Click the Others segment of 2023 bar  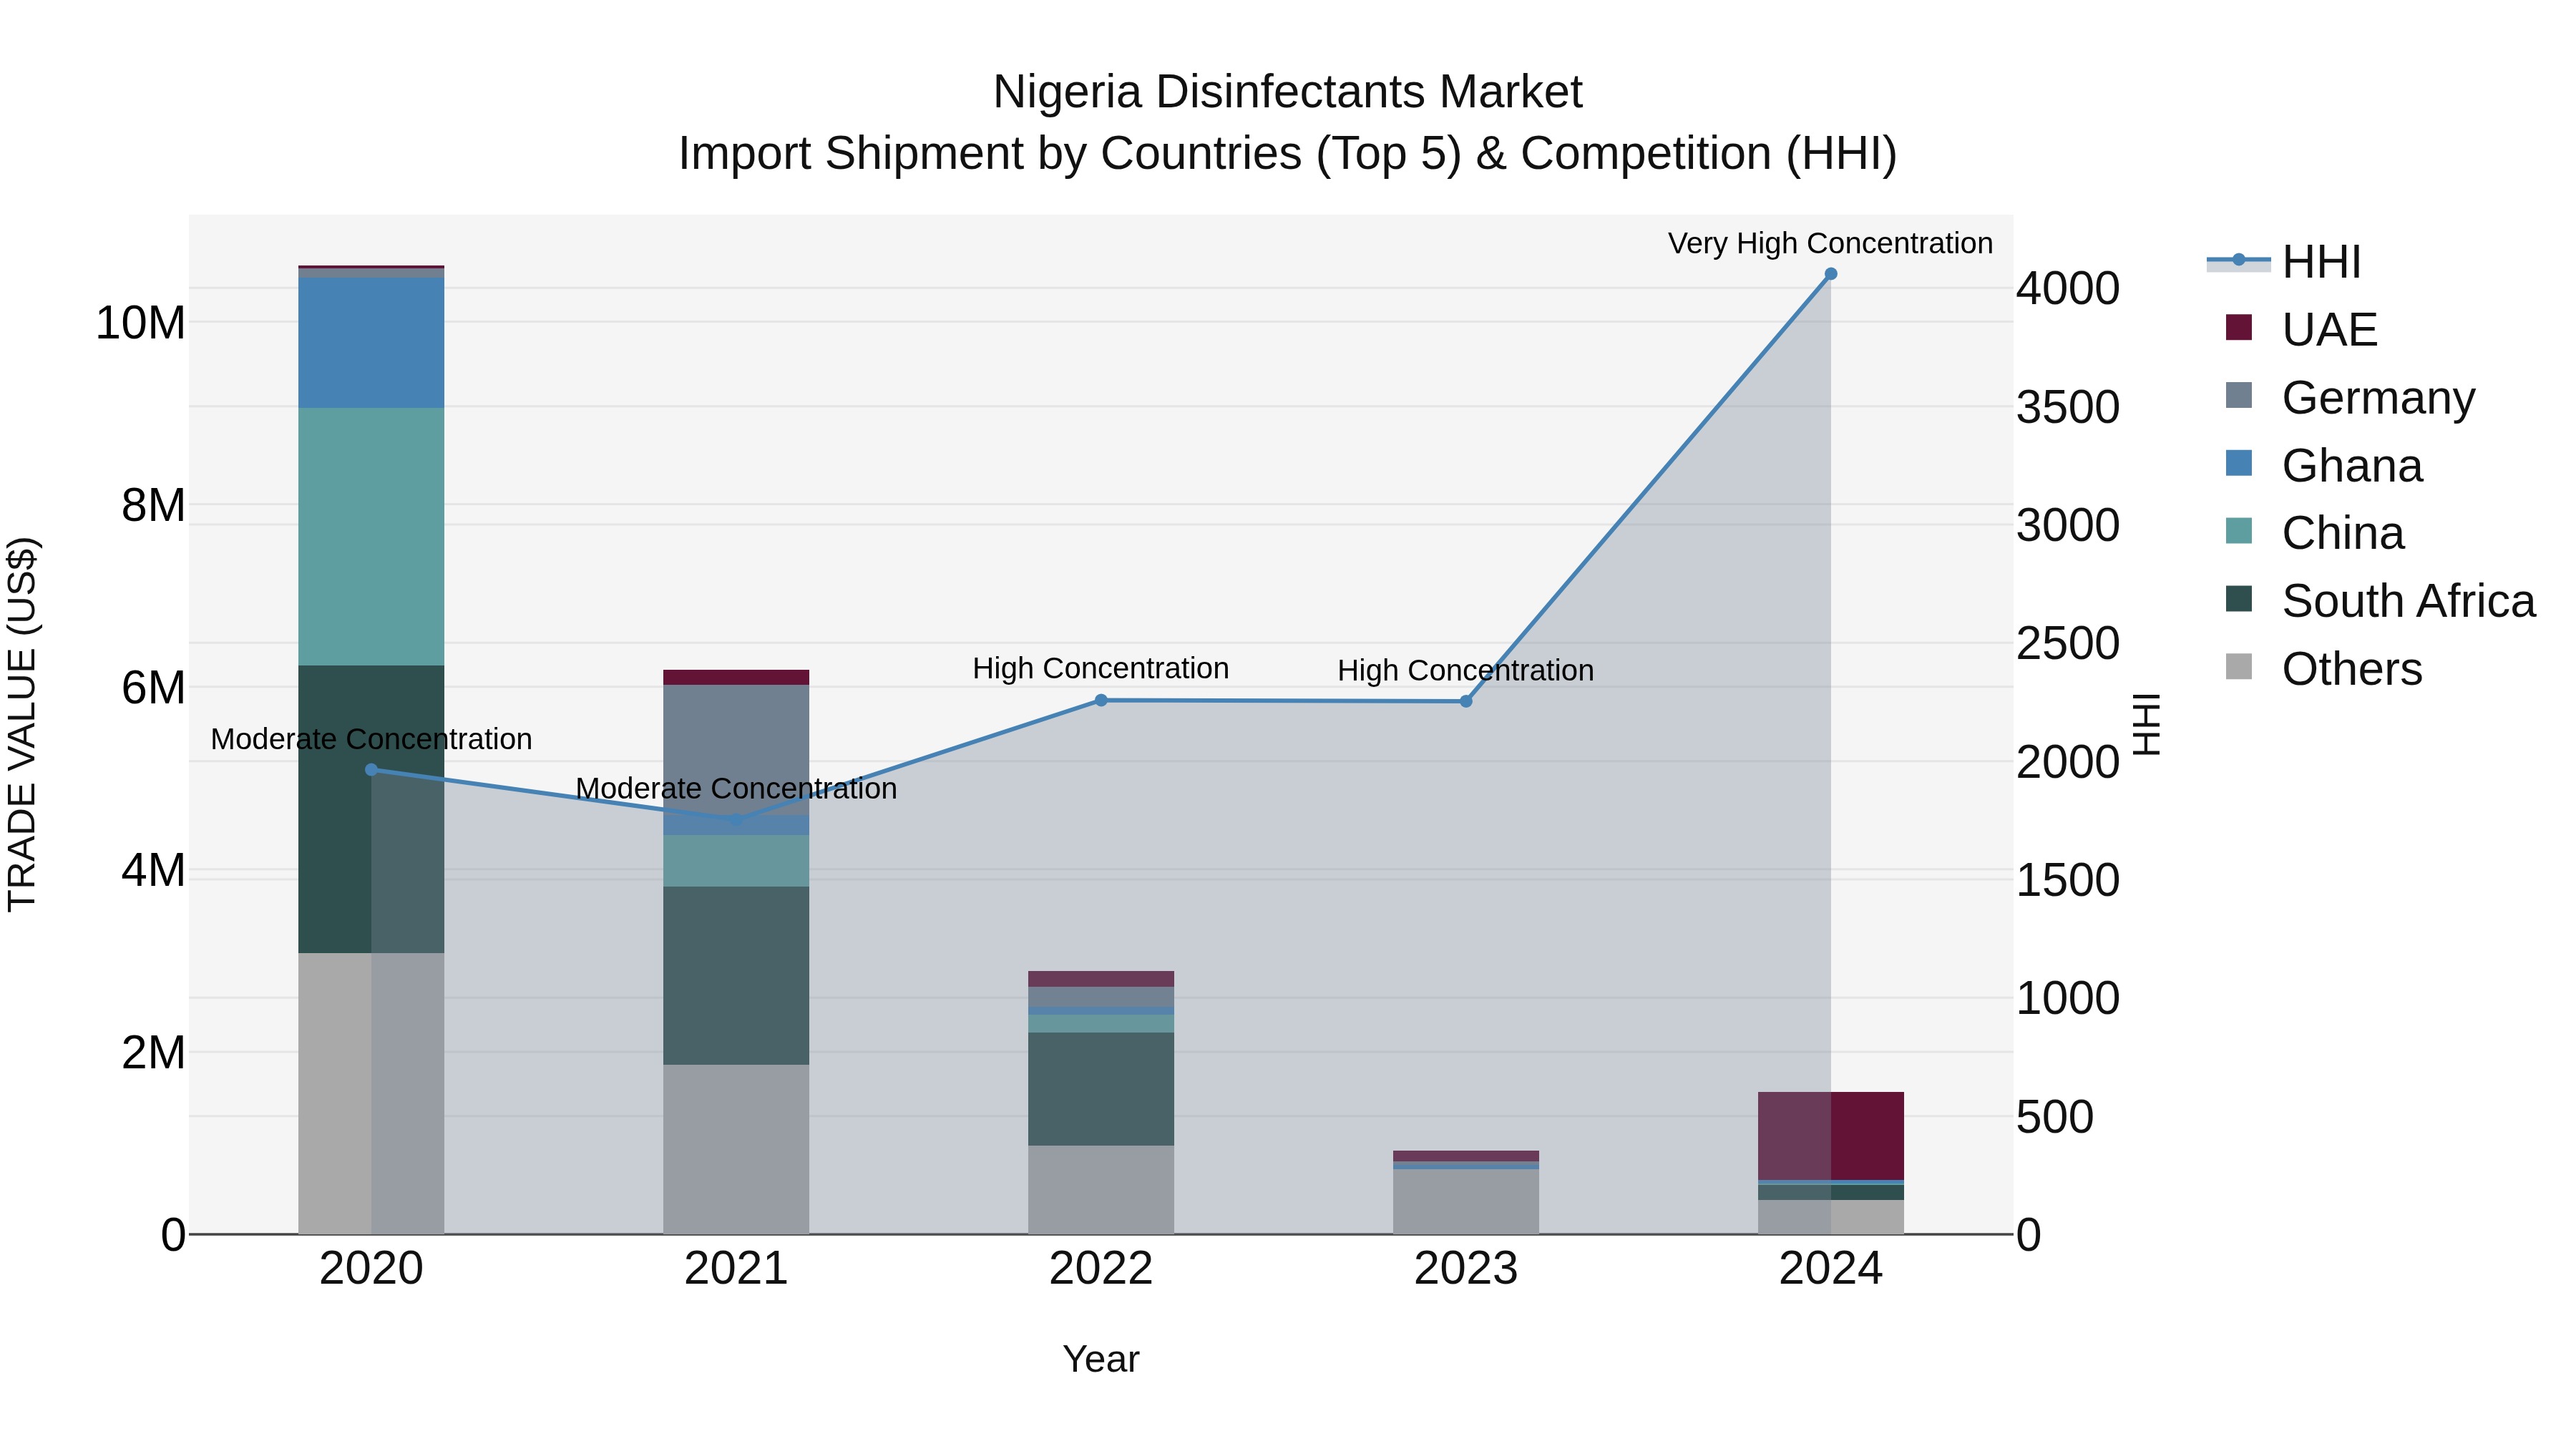click(1466, 1201)
